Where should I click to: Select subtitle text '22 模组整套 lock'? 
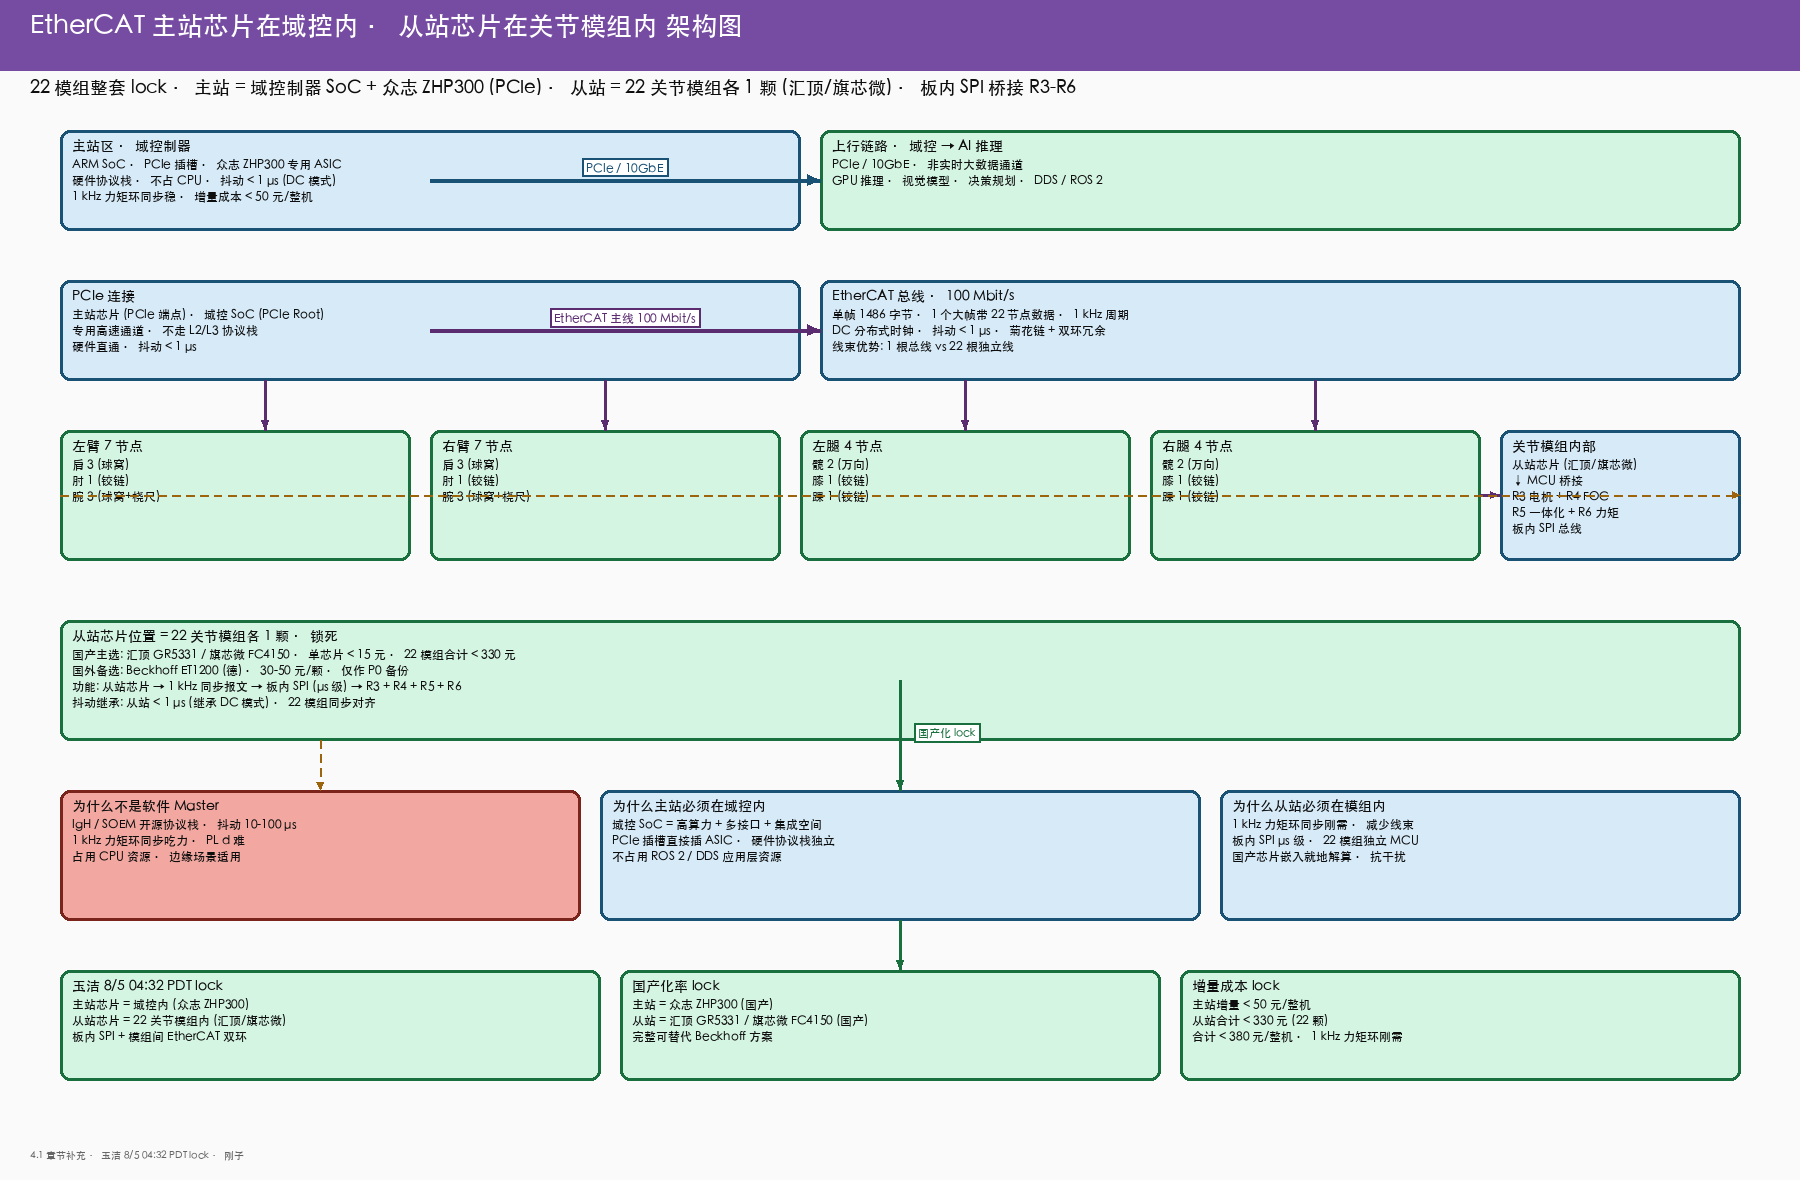point(99,87)
